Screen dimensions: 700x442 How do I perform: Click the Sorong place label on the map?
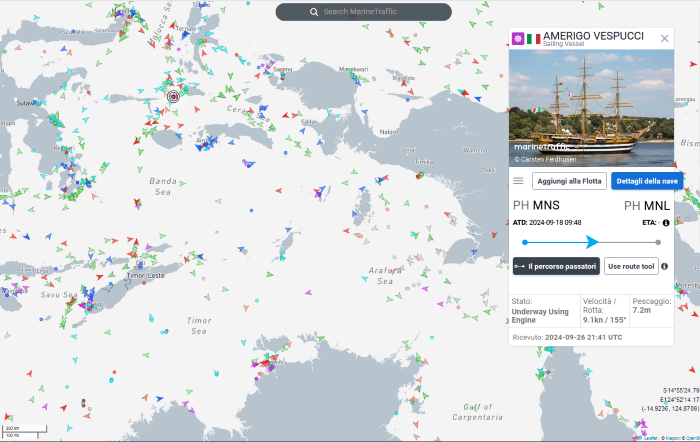[283, 69]
